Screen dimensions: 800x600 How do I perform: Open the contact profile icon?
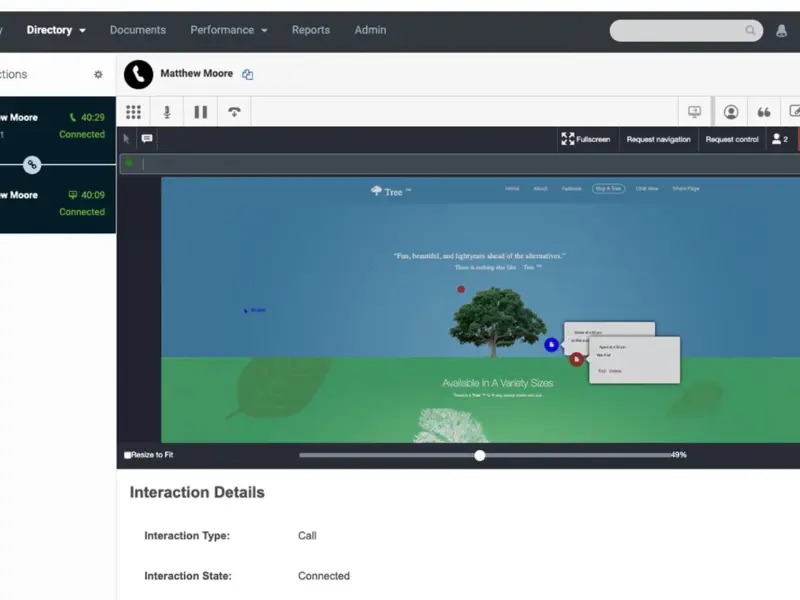point(731,112)
